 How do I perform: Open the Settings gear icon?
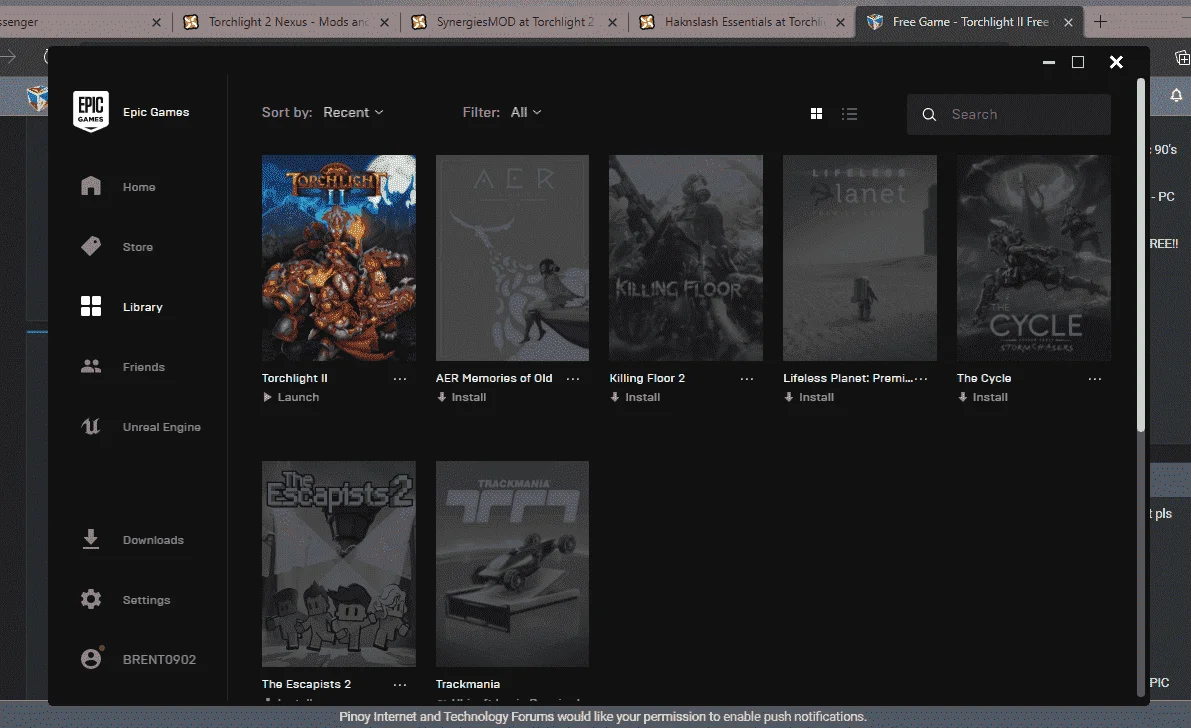point(90,599)
